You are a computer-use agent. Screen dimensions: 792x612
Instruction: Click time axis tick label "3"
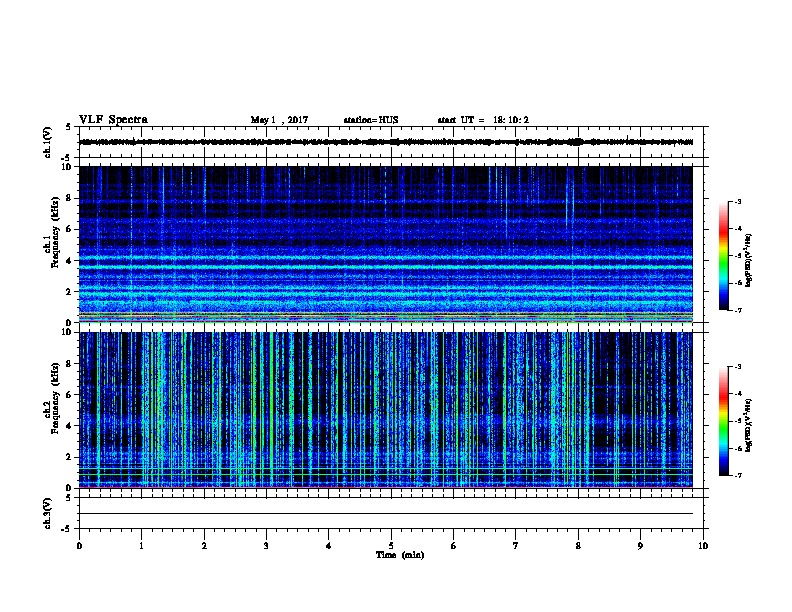[x=266, y=546]
